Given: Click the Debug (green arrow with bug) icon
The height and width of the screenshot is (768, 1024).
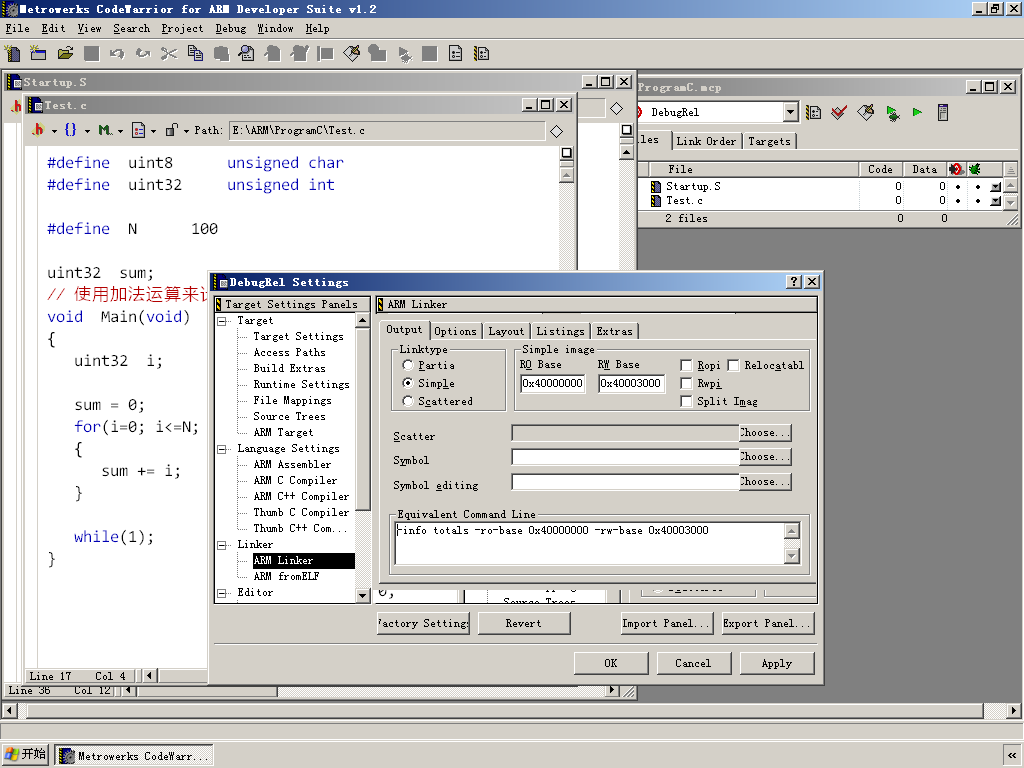Looking at the screenshot, I should click(x=892, y=112).
